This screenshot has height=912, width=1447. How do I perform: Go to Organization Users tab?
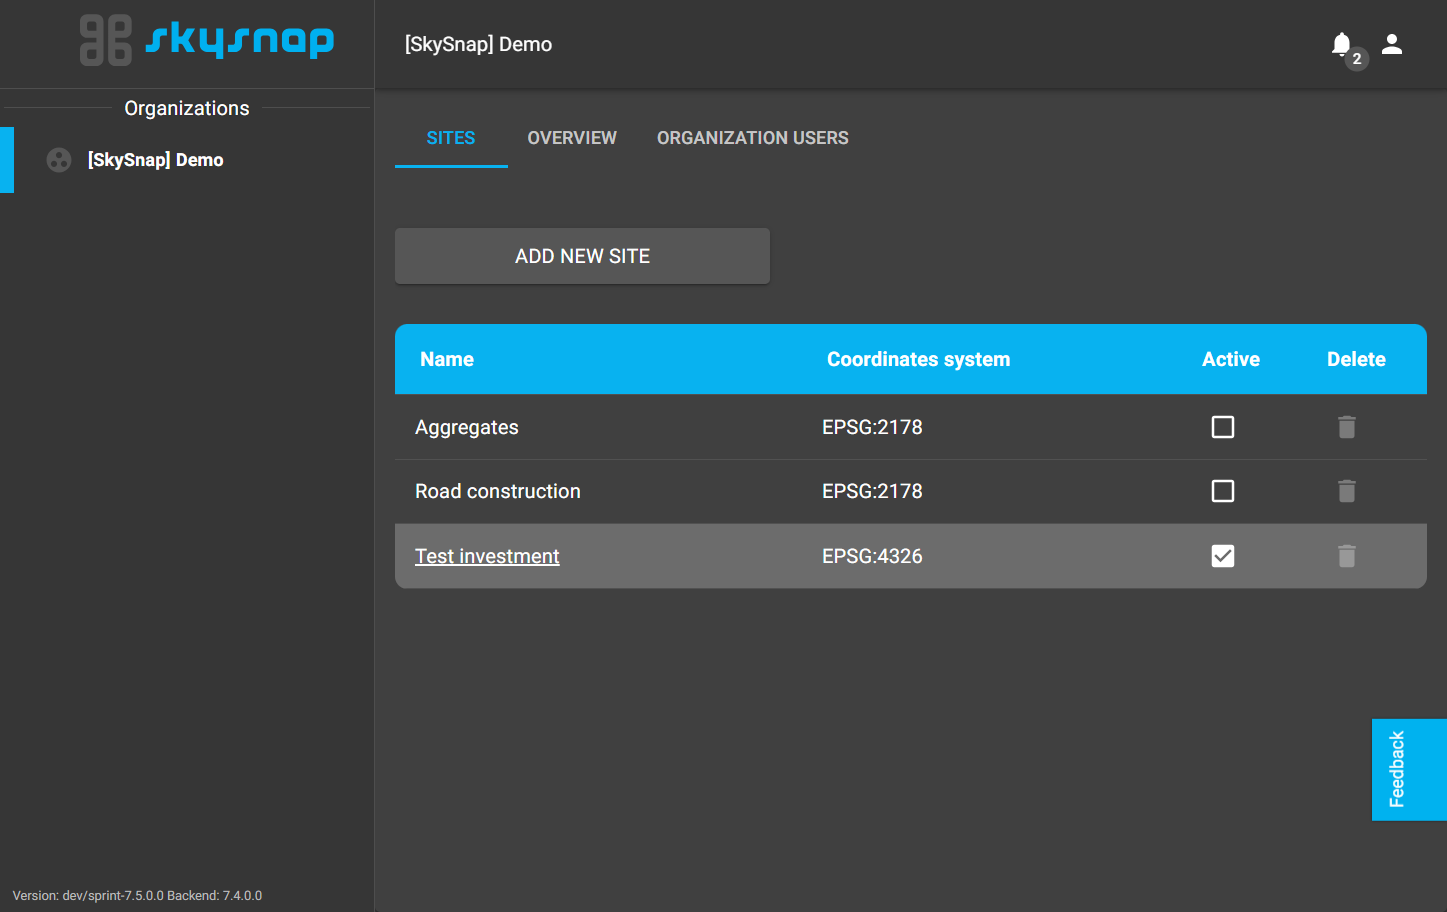pos(753,138)
